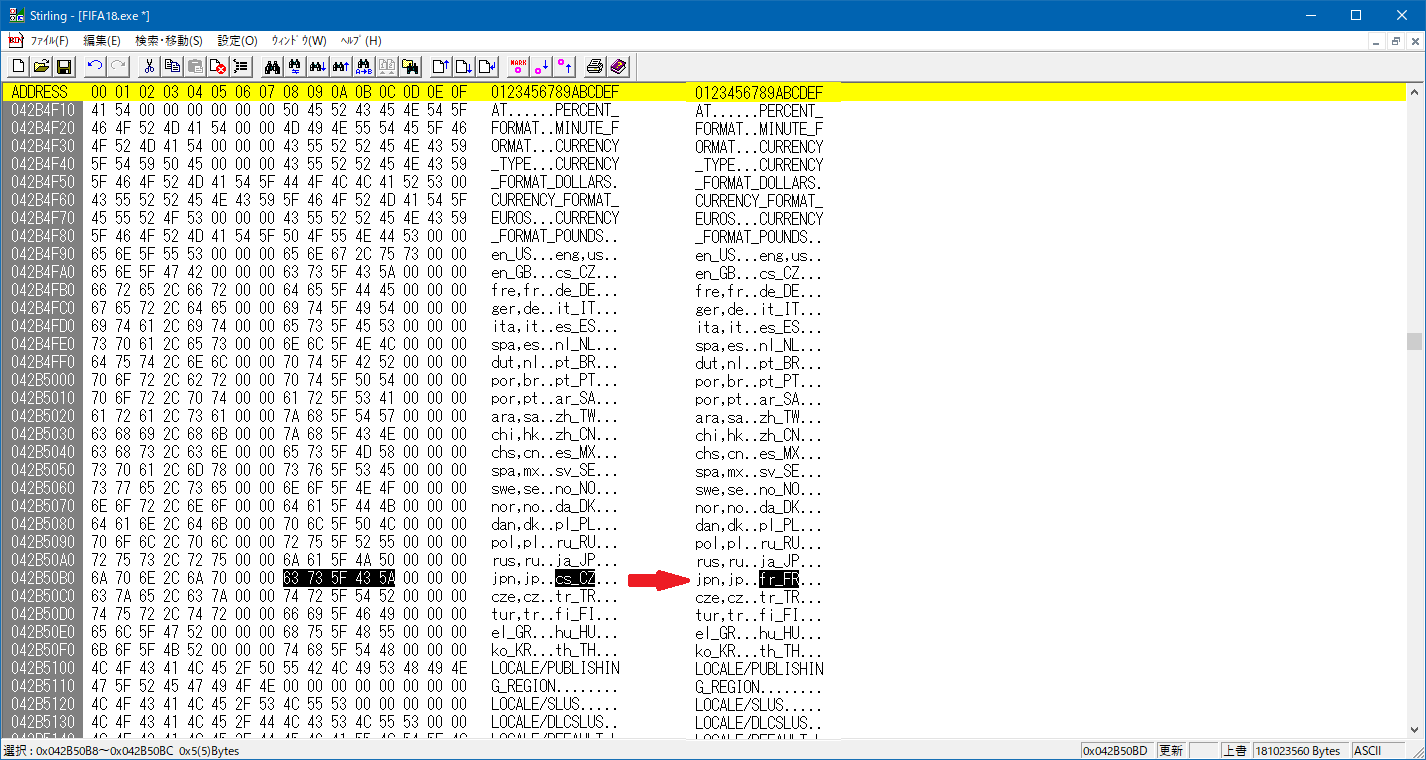The width and height of the screenshot is (1426, 760).
Task: Undo the last edit
Action: point(95,67)
